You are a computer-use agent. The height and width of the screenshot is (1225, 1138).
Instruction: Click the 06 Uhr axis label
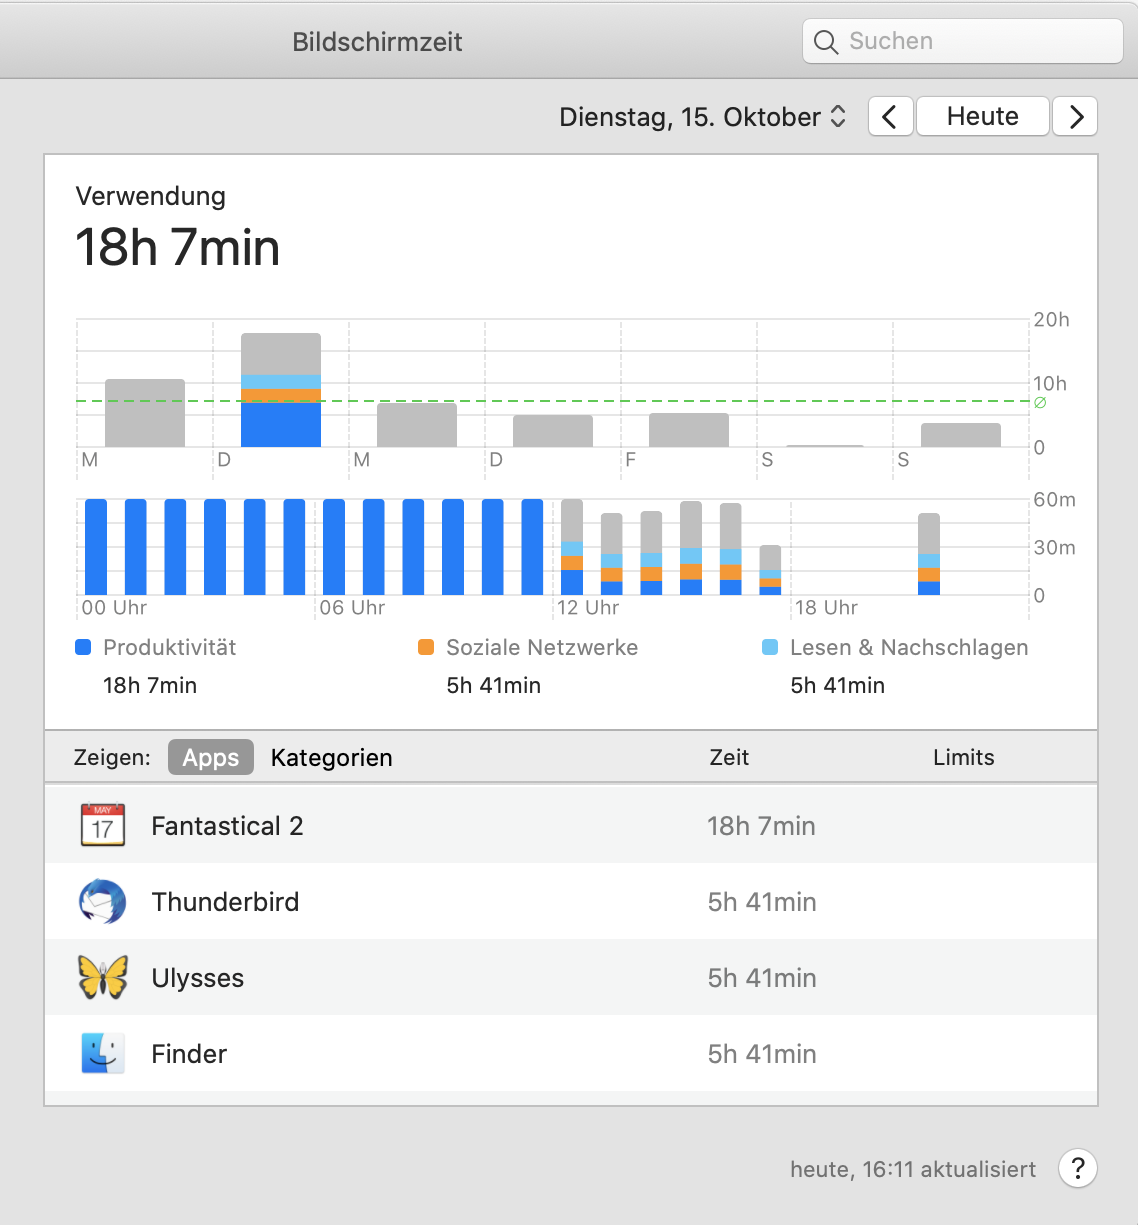352,607
